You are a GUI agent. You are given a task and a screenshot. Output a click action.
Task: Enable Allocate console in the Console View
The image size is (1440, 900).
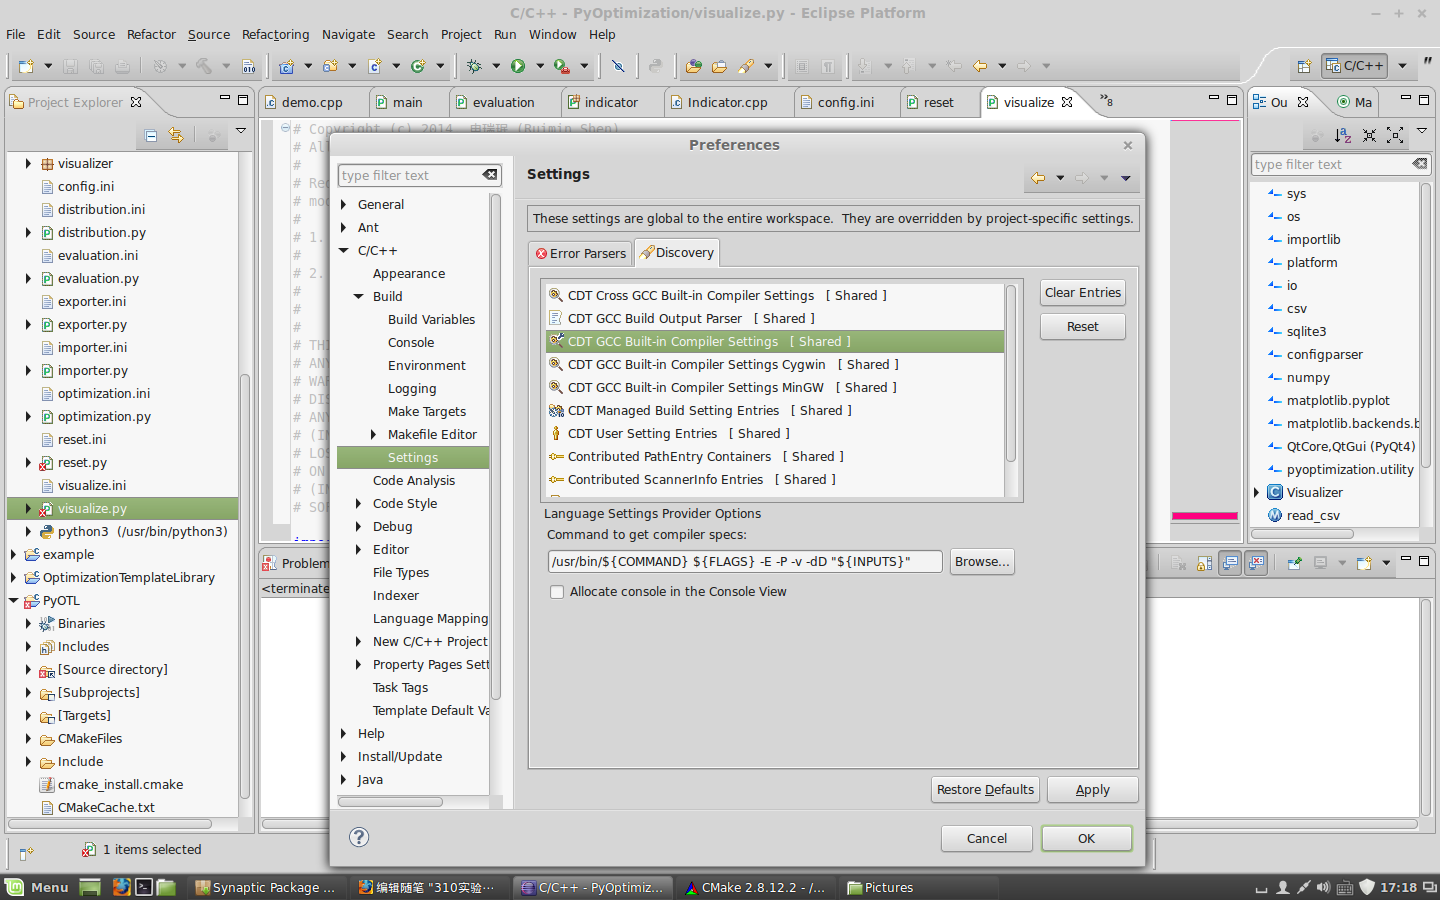(x=557, y=592)
